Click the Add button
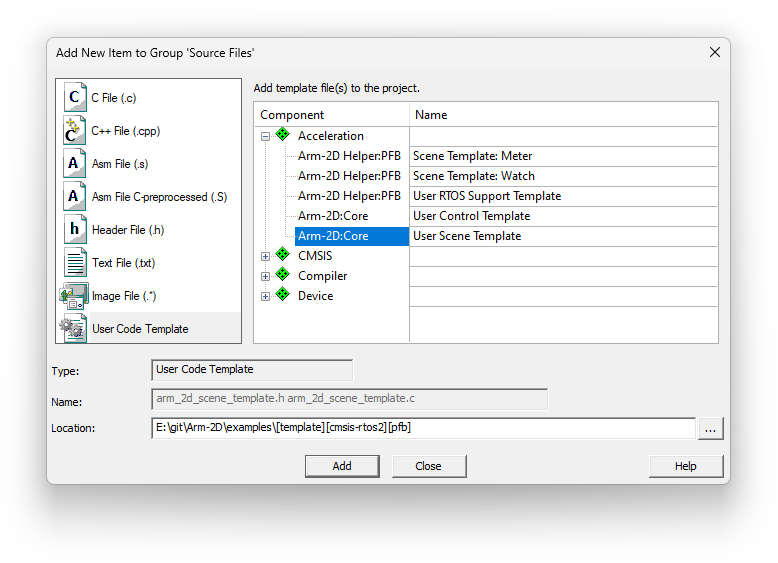The image size is (778, 563). (x=342, y=466)
